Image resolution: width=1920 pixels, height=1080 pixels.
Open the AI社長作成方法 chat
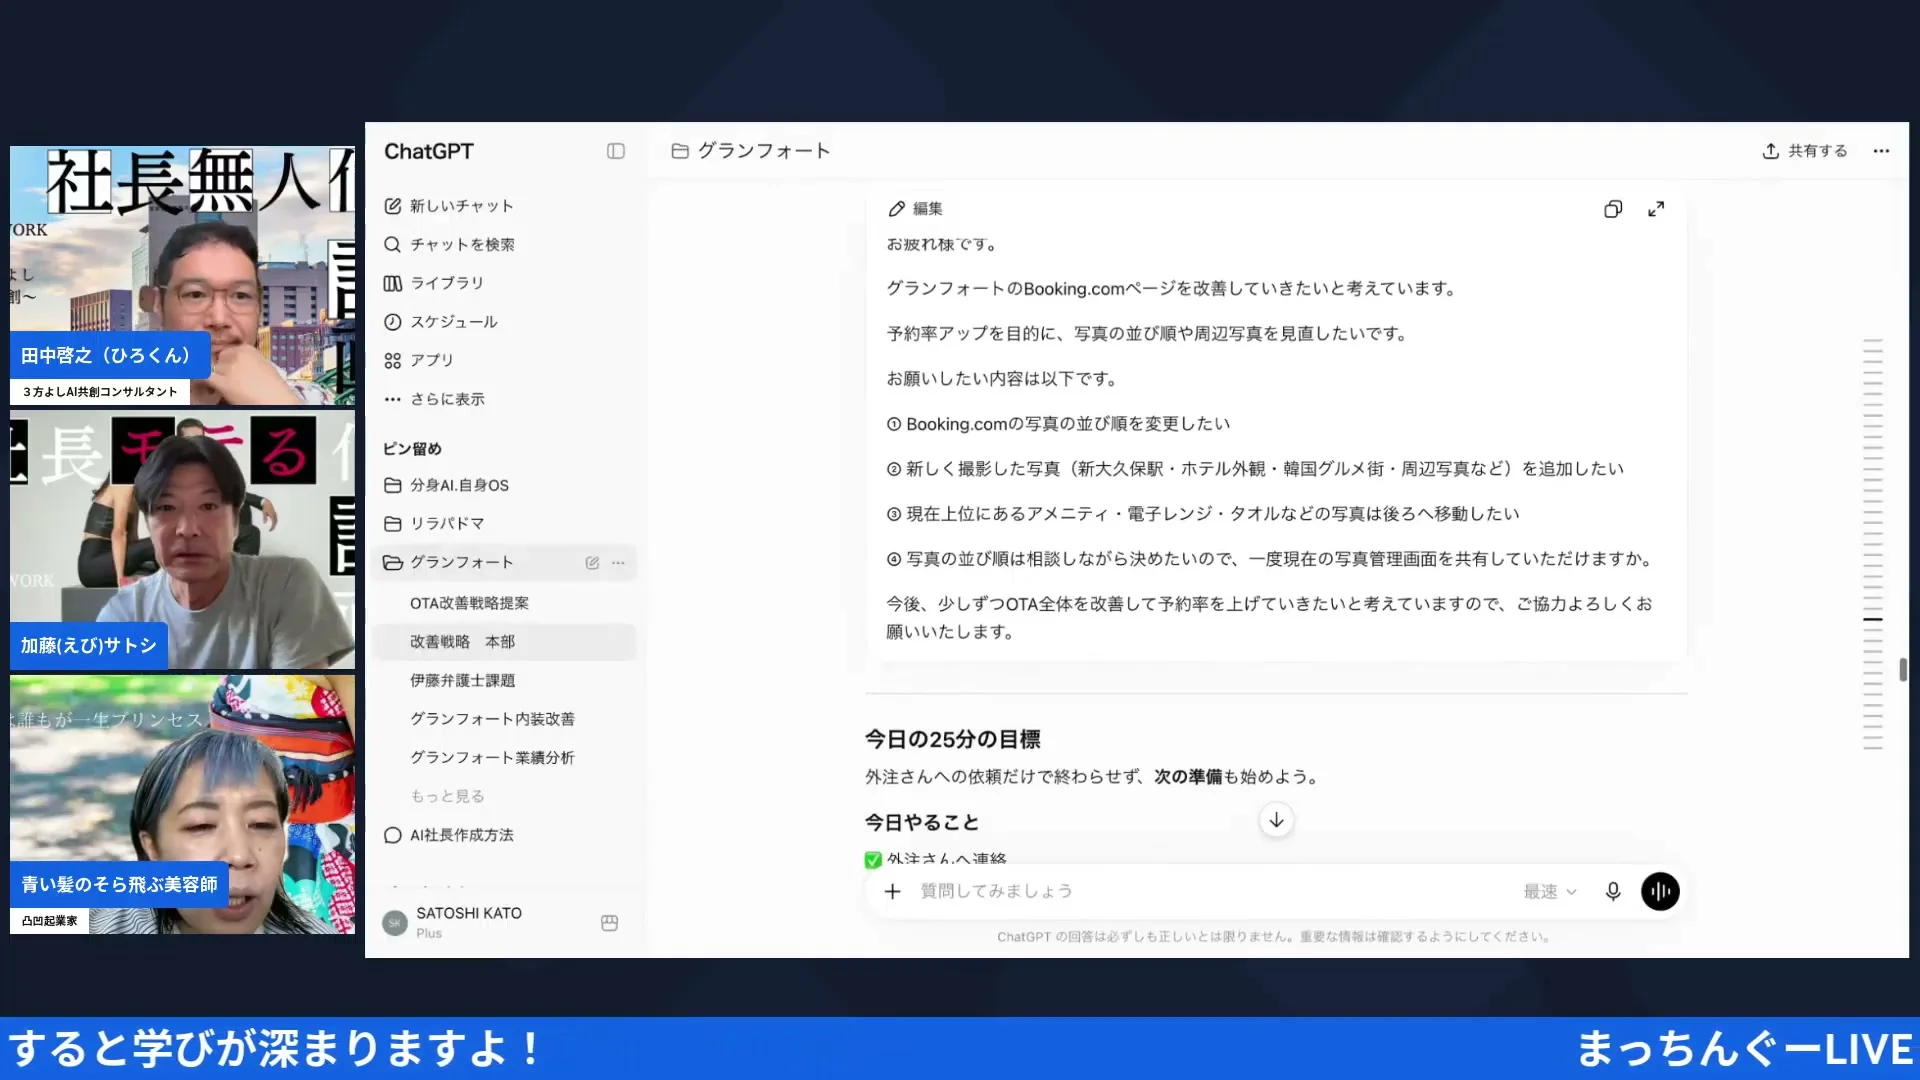(x=449, y=835)
